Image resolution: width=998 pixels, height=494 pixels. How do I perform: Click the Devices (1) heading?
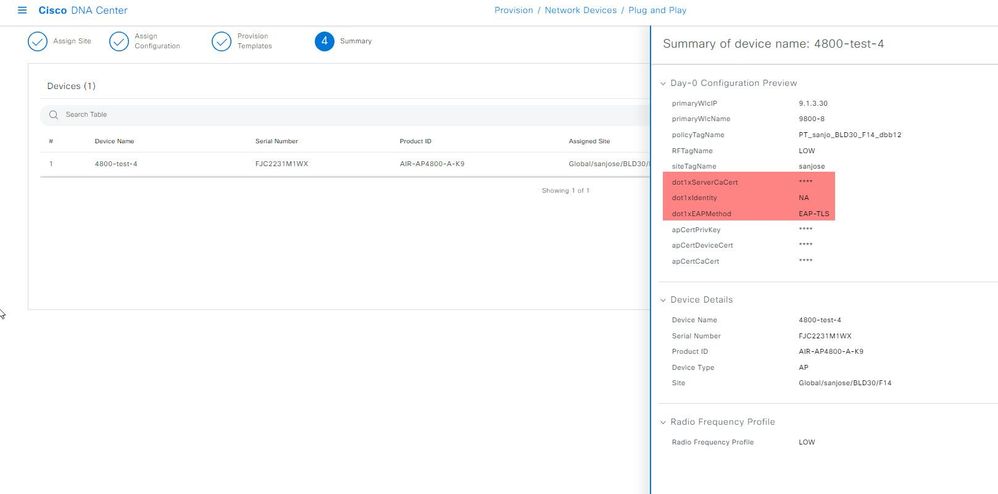tap(71, 86)
